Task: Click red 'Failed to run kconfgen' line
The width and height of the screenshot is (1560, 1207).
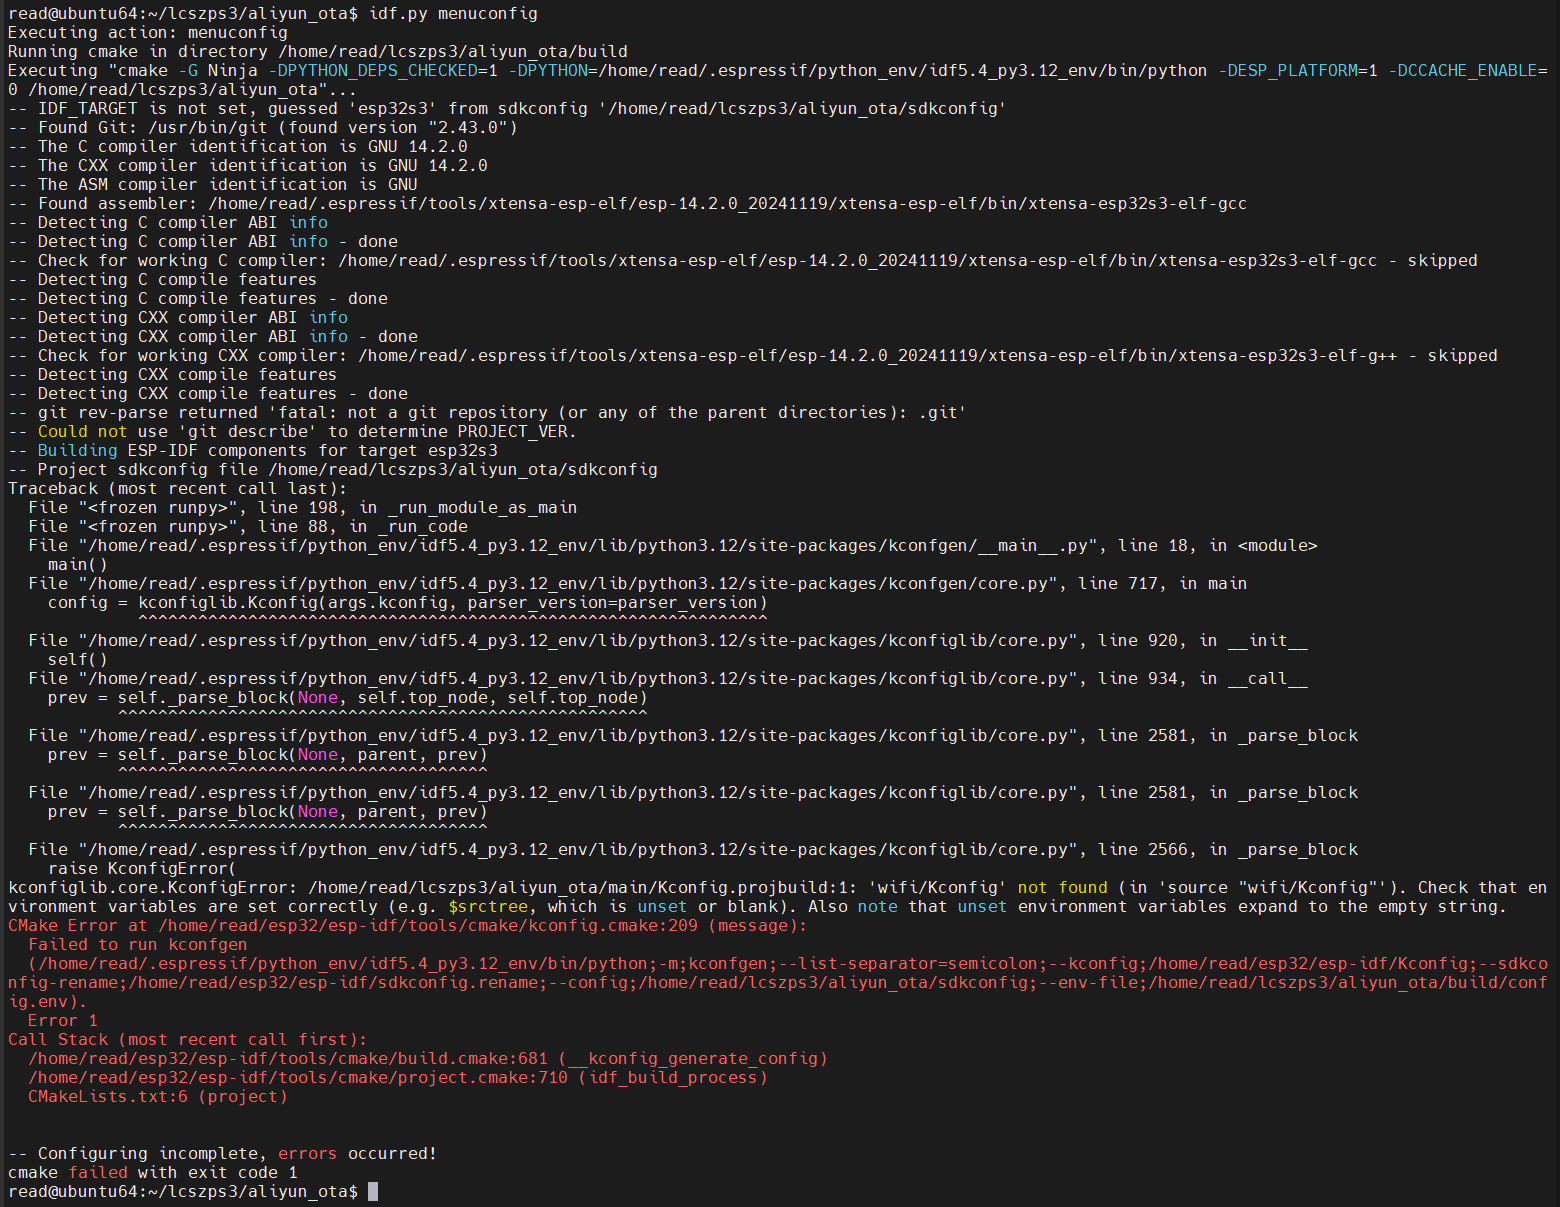Action: 138,945
